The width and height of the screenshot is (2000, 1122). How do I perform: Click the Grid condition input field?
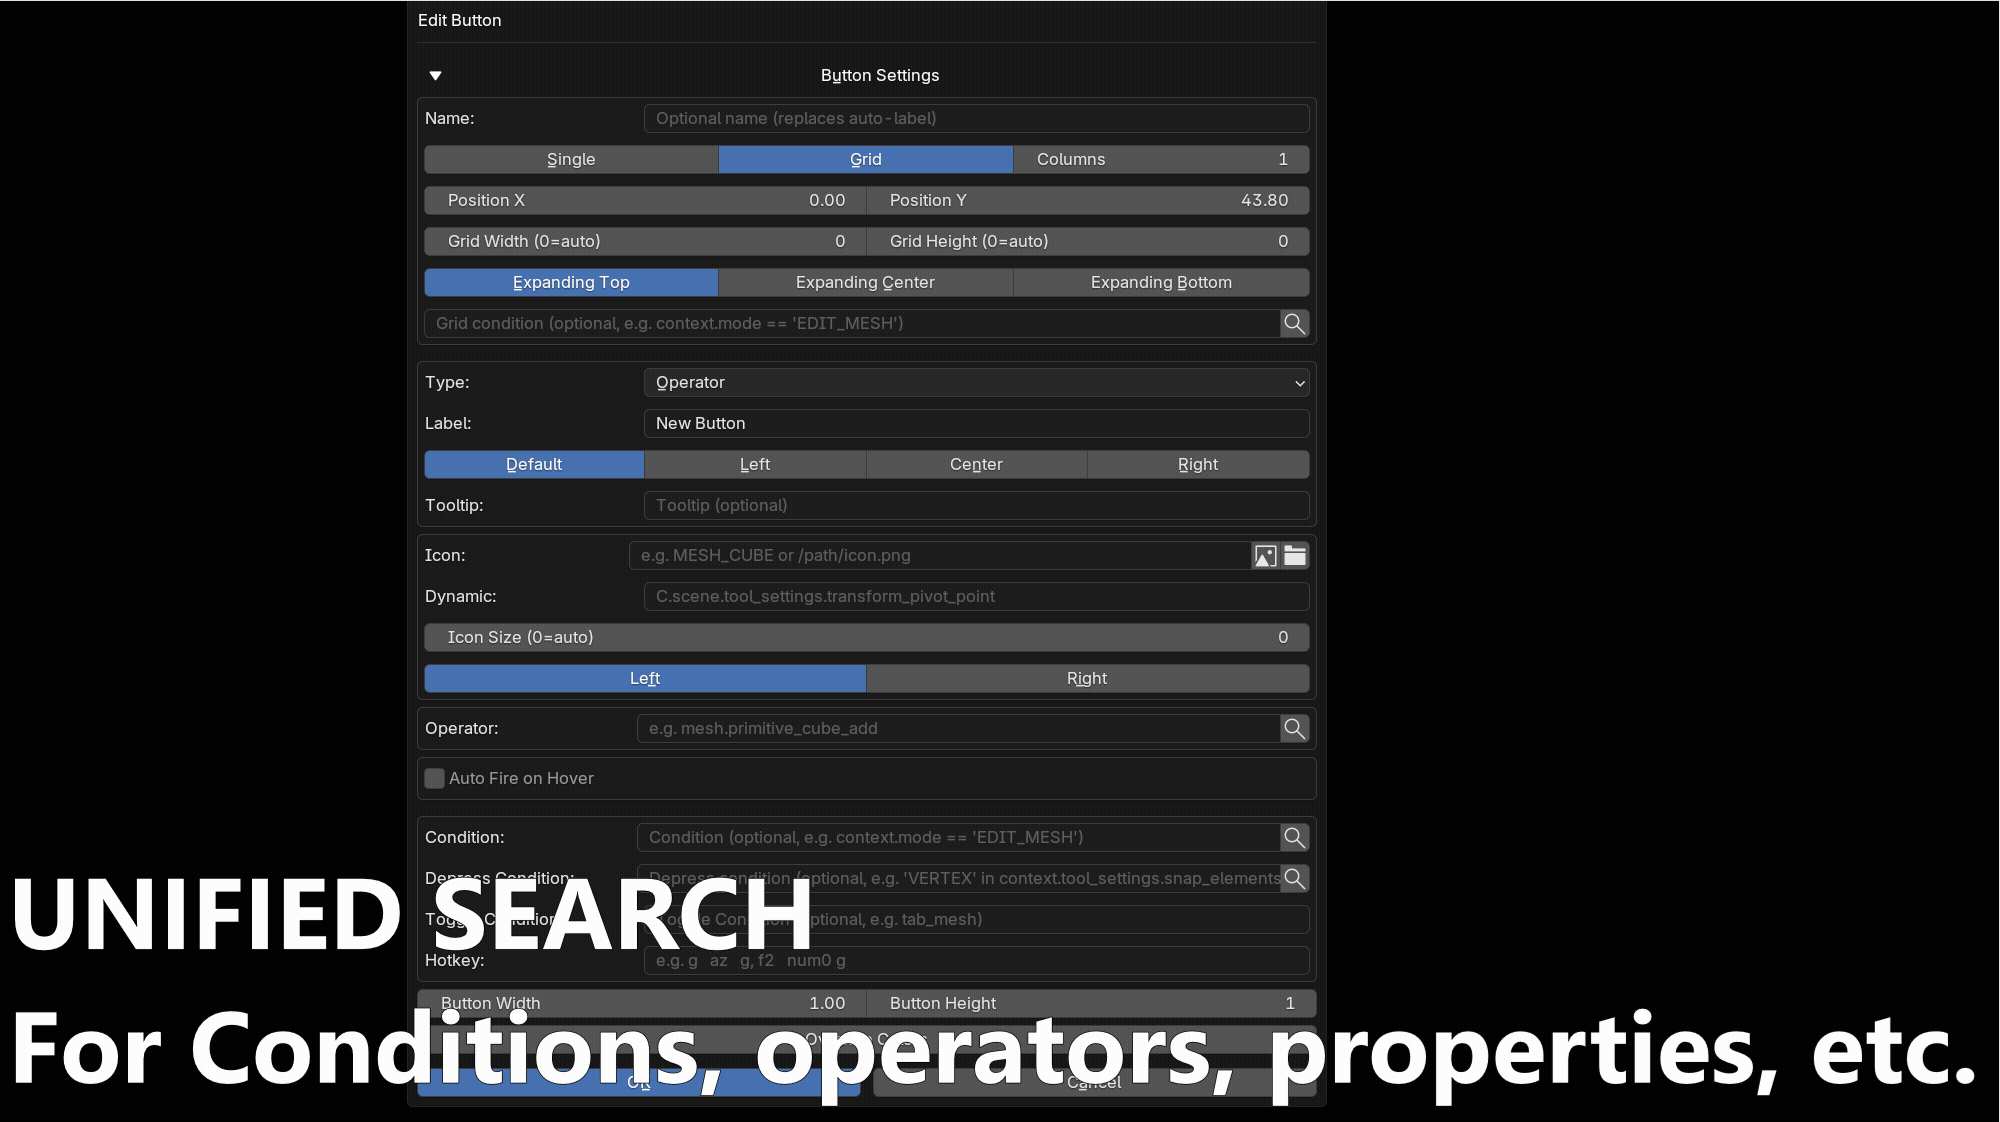[x=852, y=323]
